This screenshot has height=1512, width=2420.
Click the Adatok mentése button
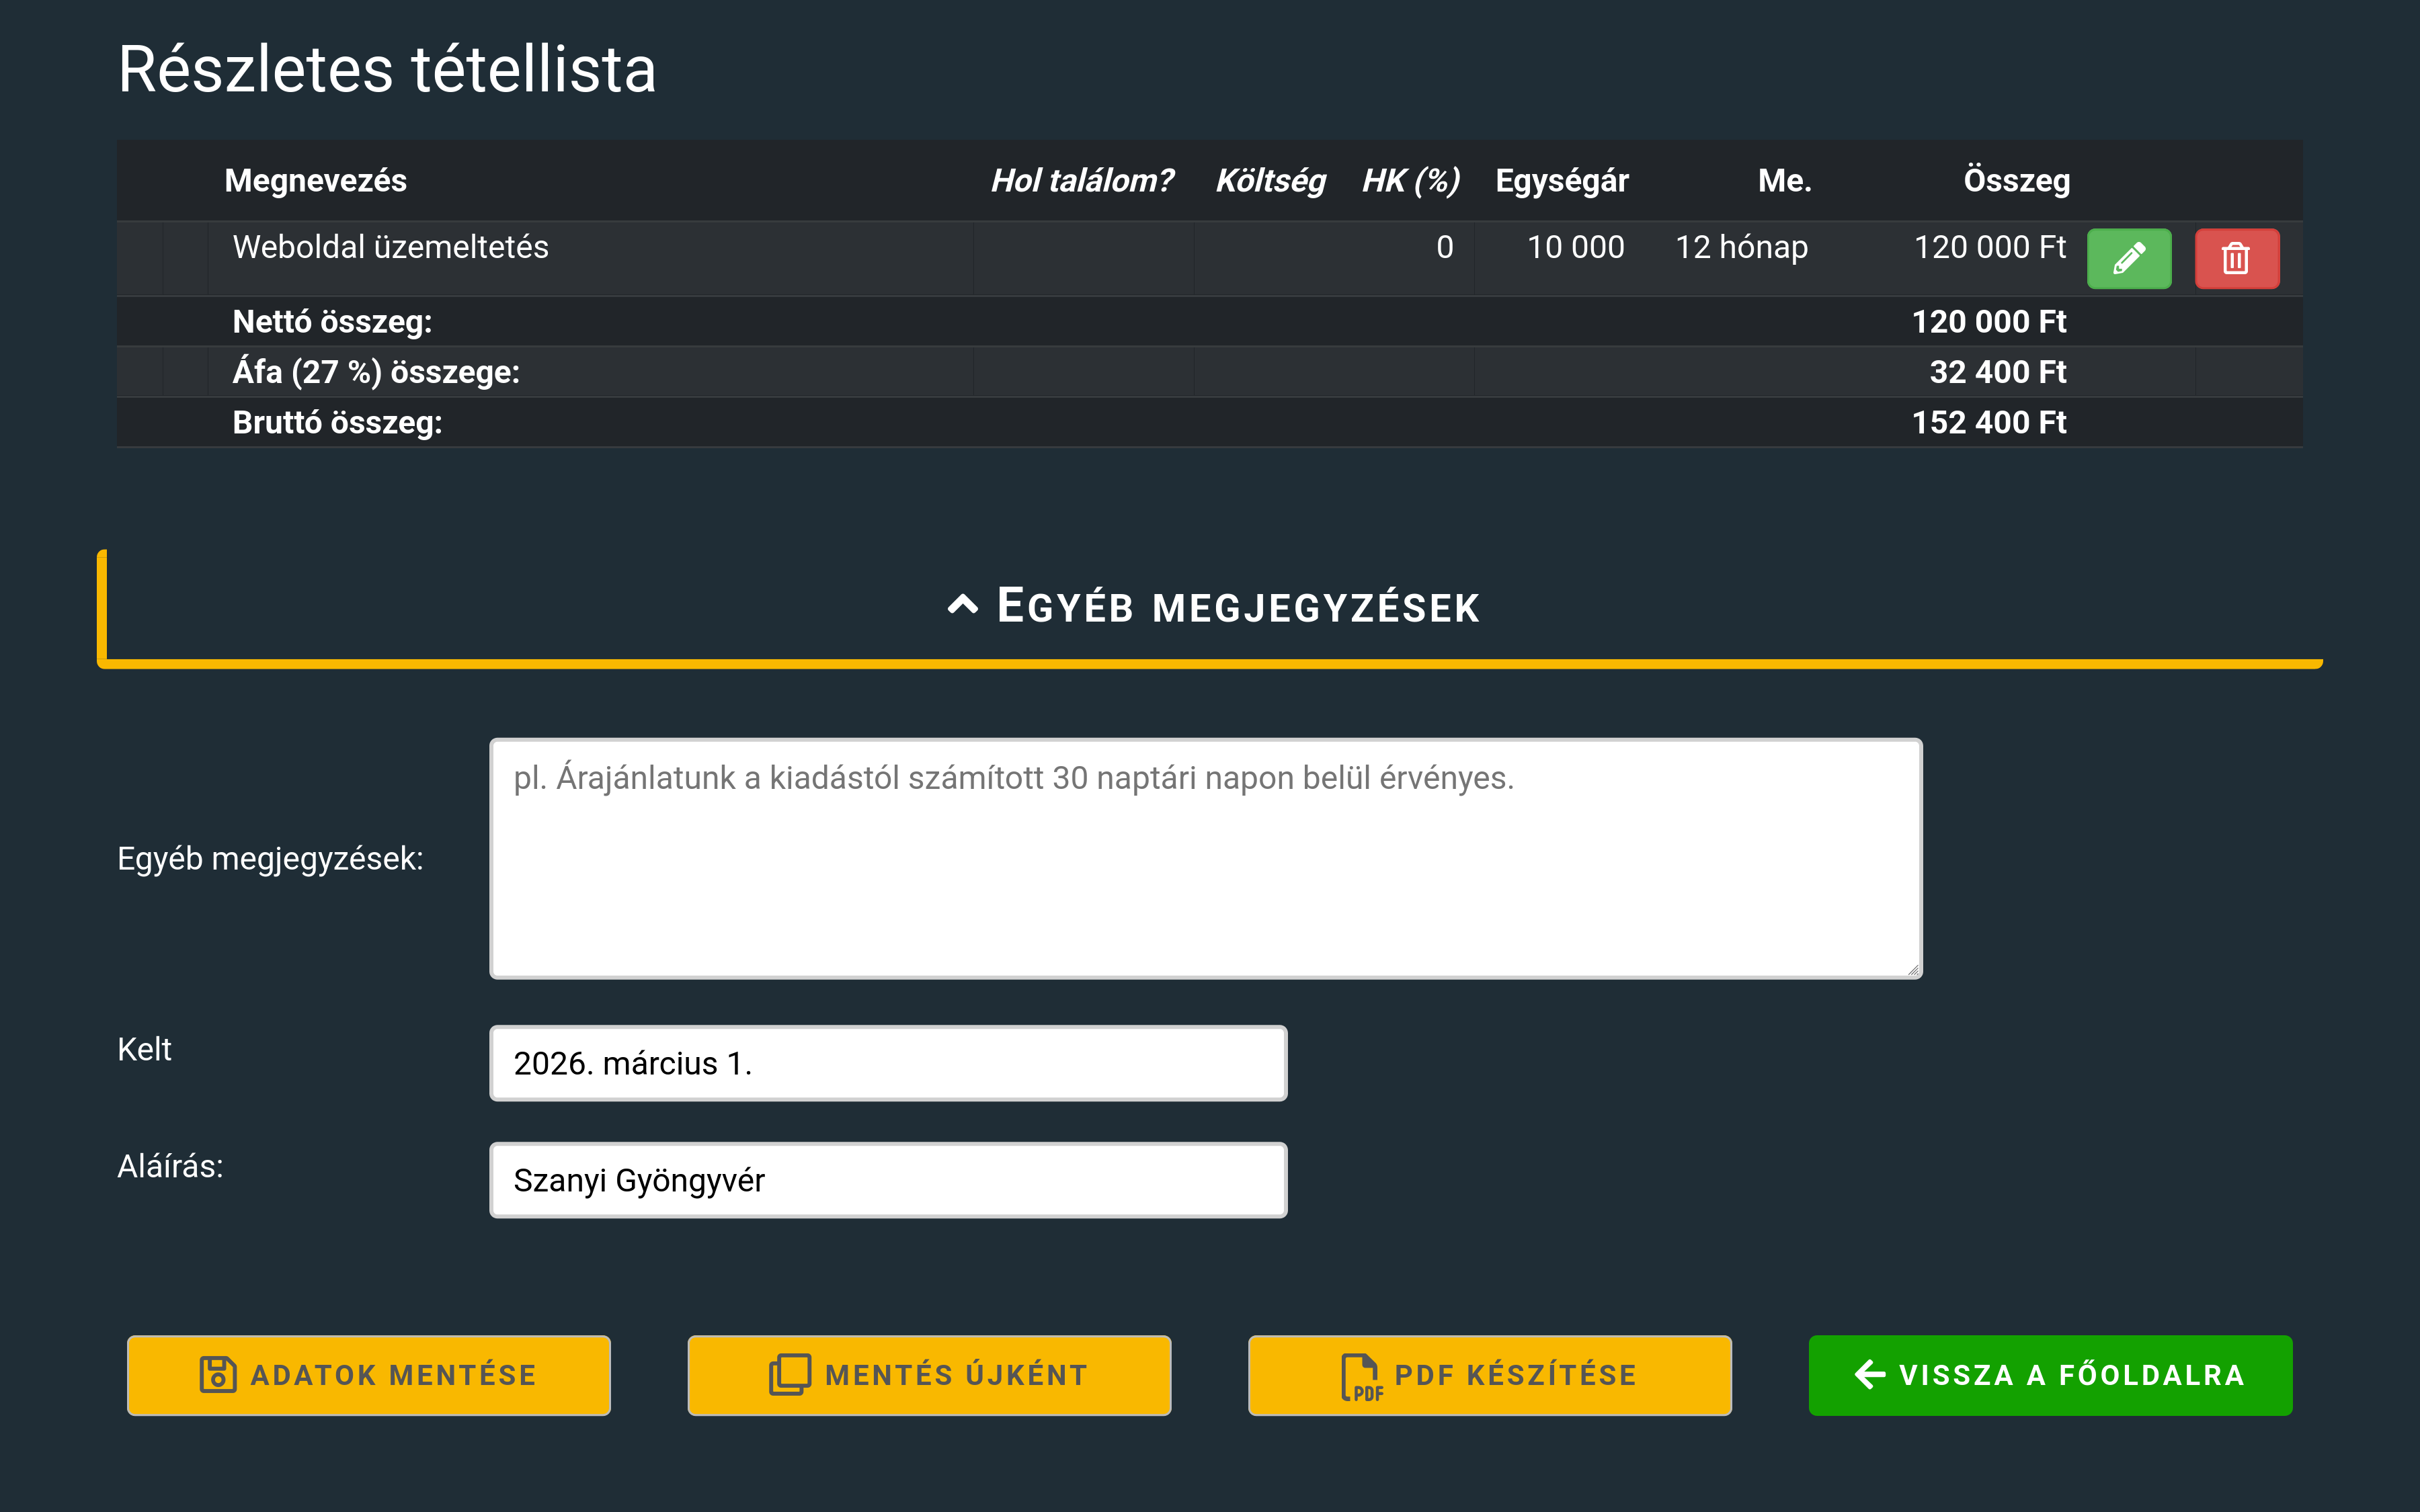pos(369,1375)
